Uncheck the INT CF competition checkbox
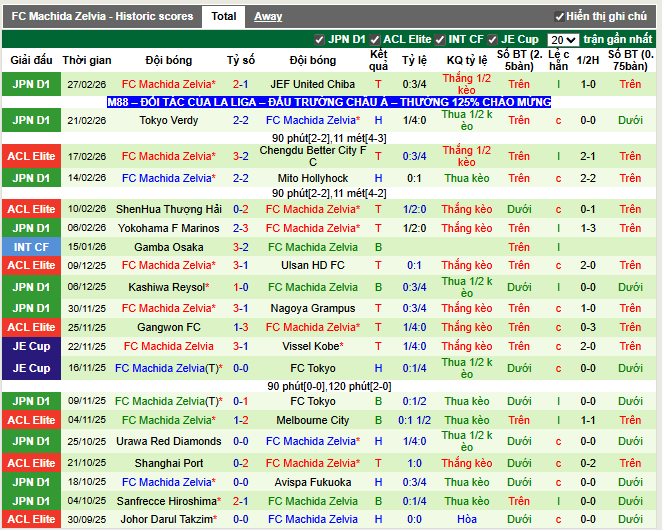Image resolution: width=663 pixels, height=530 pixels. [440, 40]
